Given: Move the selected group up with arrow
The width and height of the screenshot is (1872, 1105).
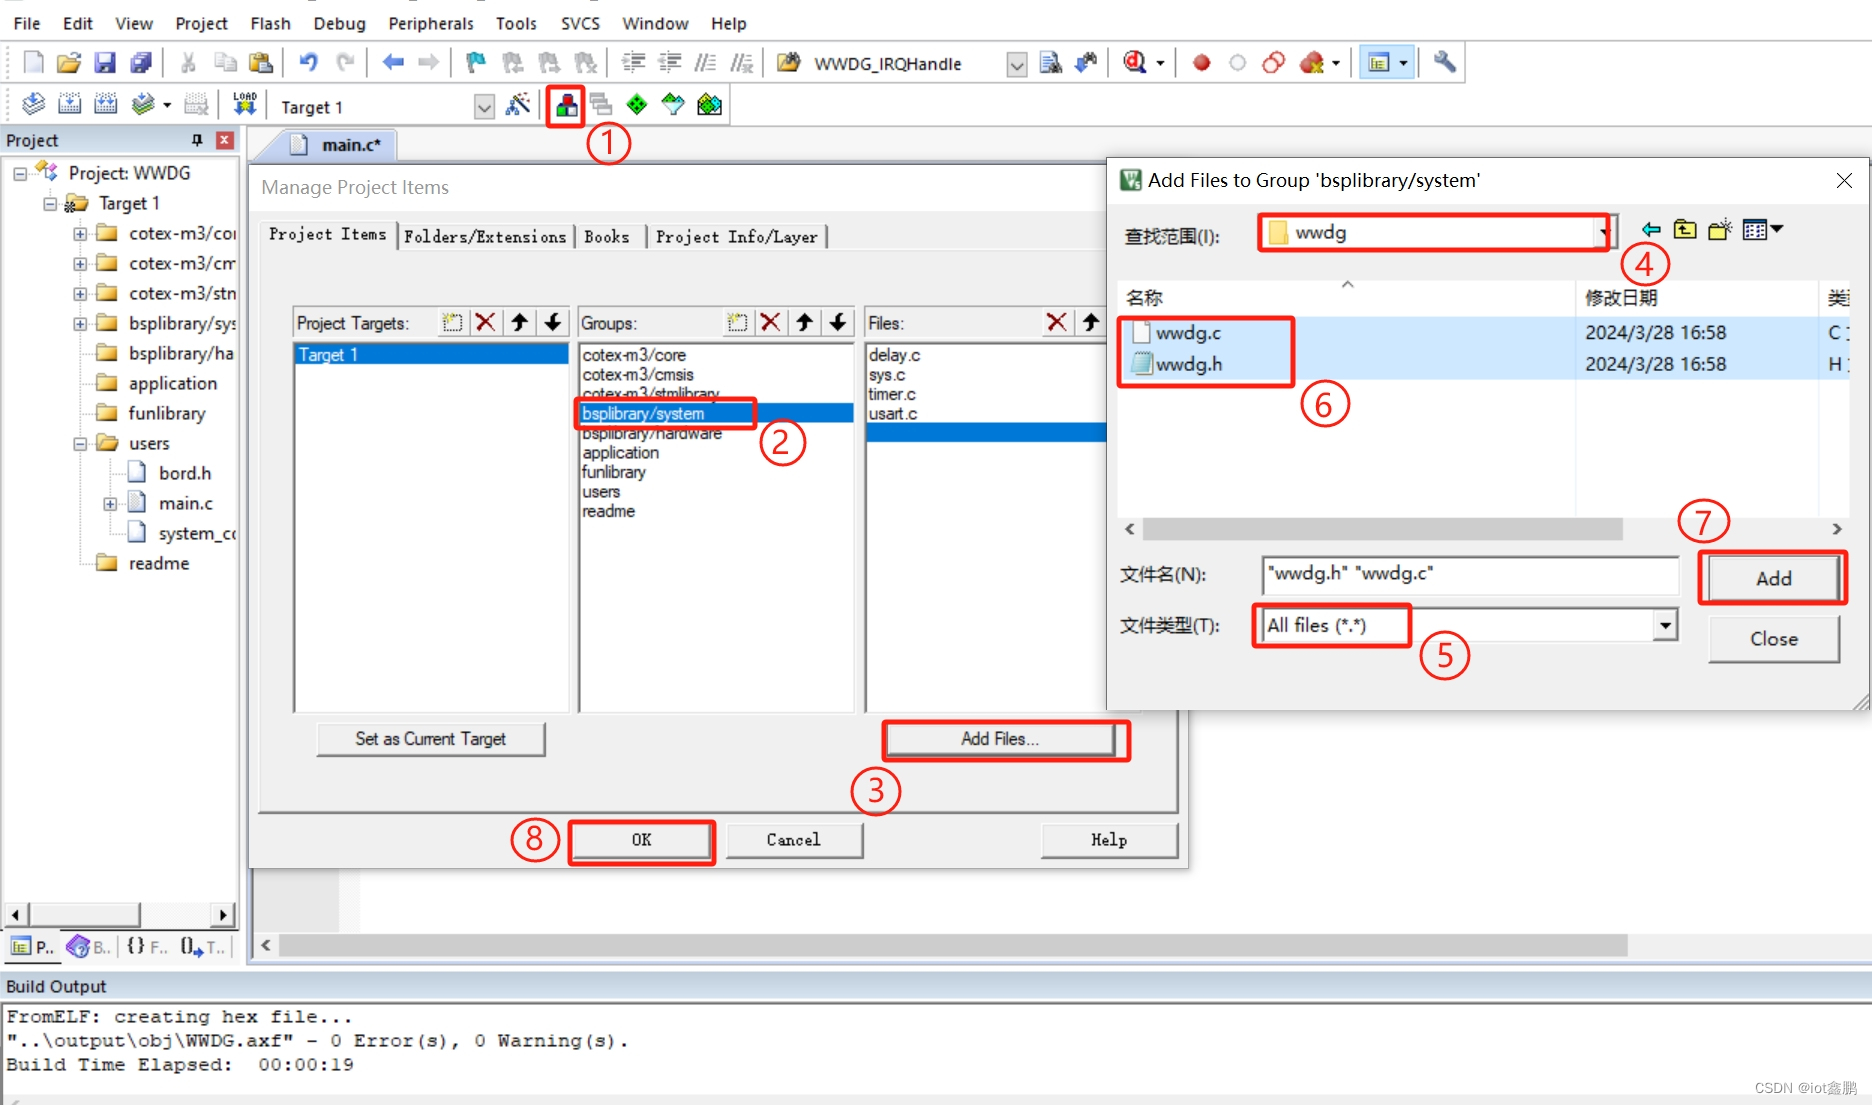Looking at the screenshot, I should [804, 322].
